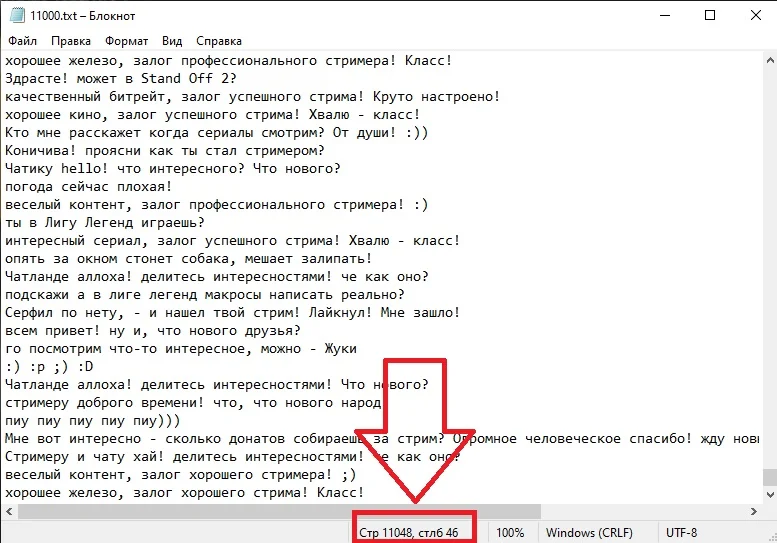This screenshot has width=777, height=543.
Task: Click line 'опять за окном стонет собака'
Action: [x=188, y=259]
